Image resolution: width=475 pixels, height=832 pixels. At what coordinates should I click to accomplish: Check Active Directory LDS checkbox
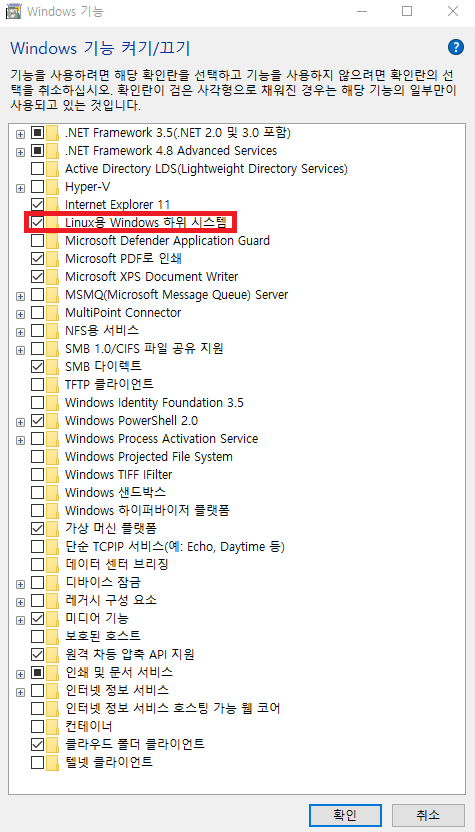pos(37,169)
